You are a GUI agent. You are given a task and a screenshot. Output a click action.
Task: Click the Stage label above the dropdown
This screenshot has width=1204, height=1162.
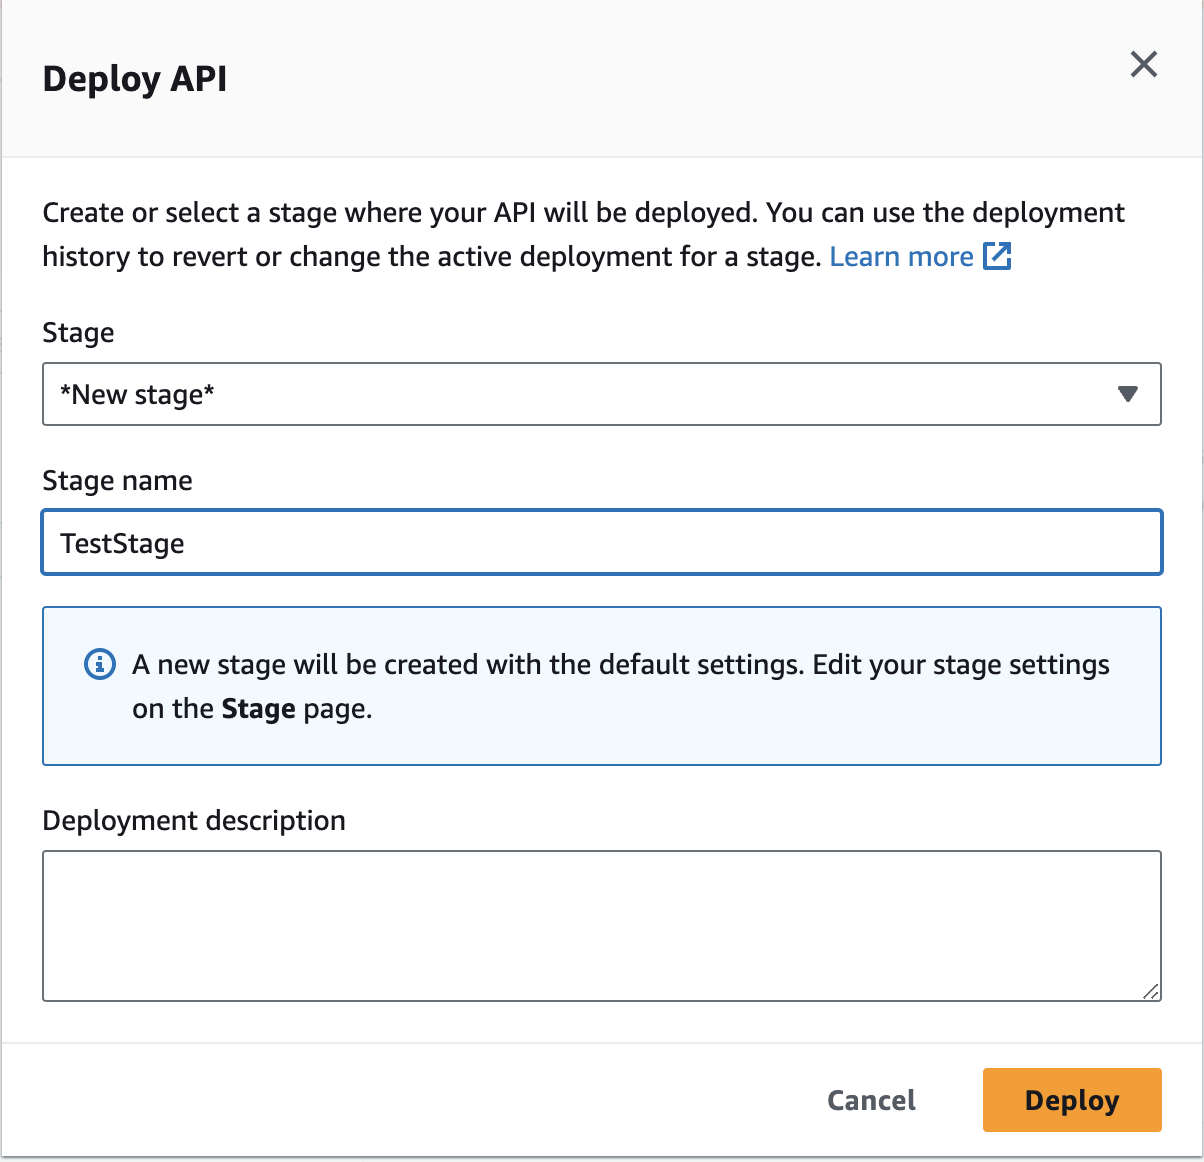coord(78,333)
